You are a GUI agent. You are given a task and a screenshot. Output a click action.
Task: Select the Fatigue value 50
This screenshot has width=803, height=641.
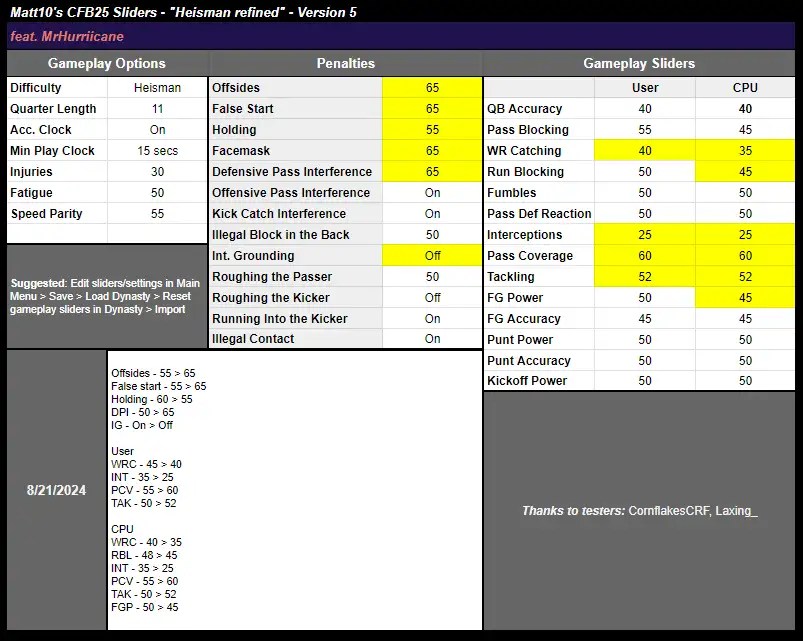(157, 193)
